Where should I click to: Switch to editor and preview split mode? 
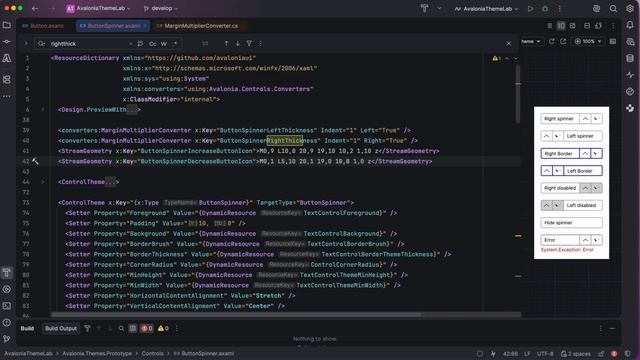[x=561, y=26]
